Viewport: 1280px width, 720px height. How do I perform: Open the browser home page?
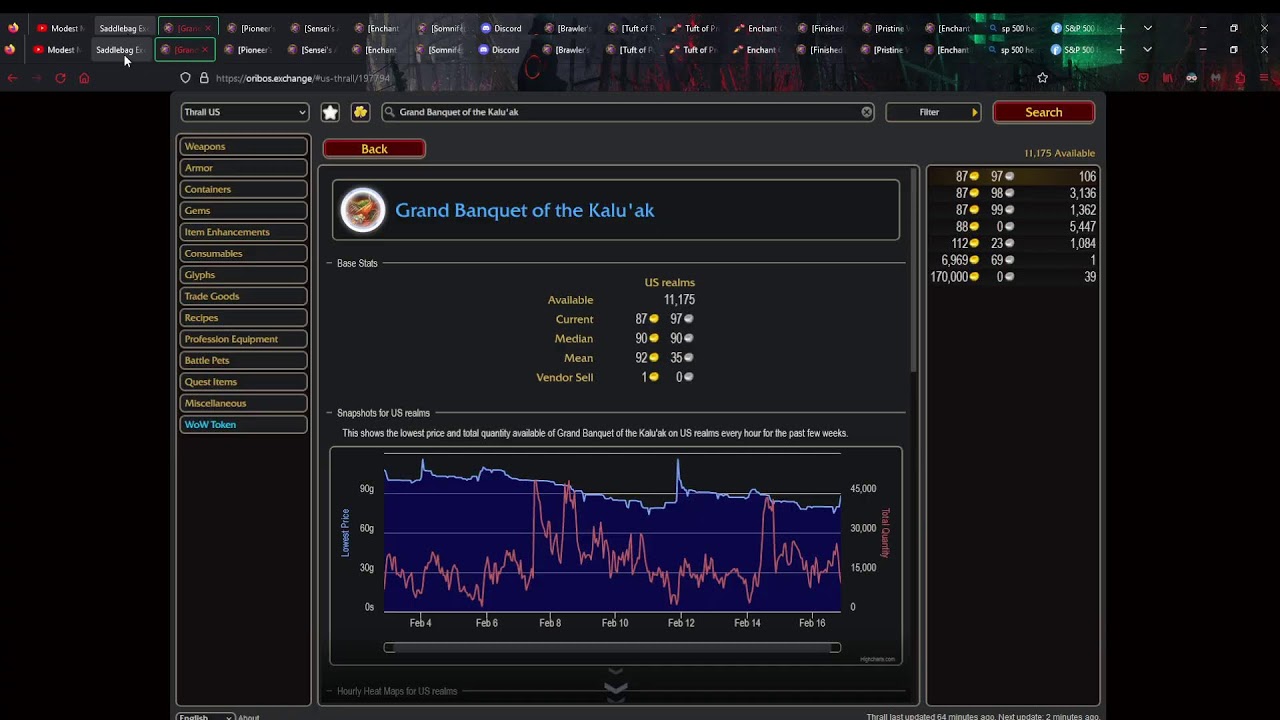click(x=84, y=78)
